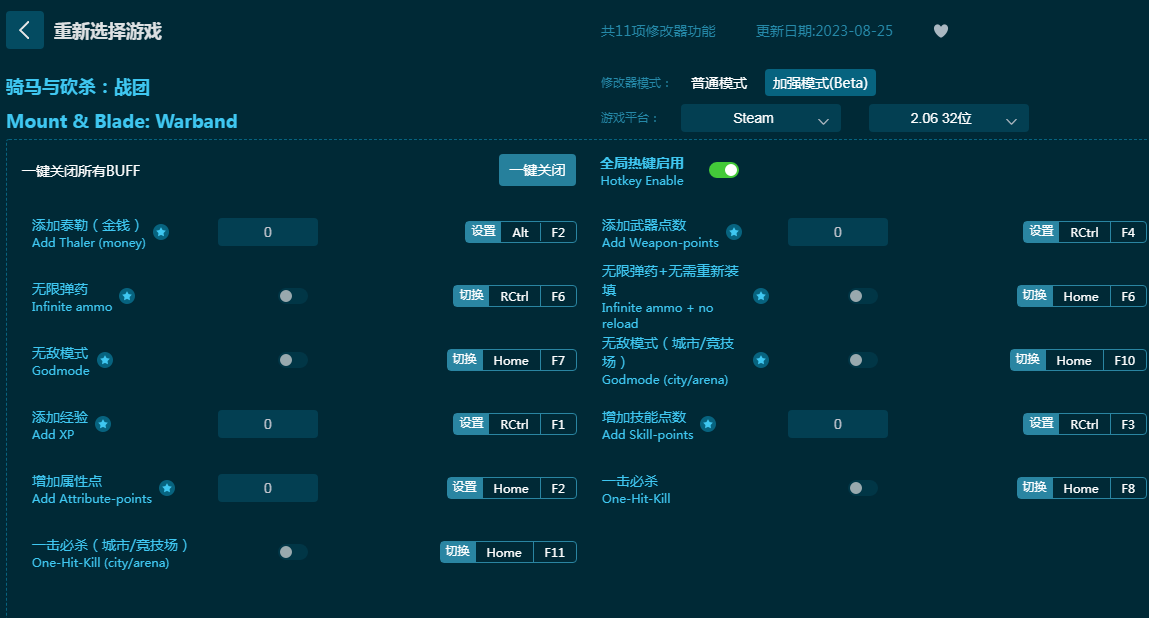Click the 共11项修改器功能 text

pyautogui.click(x=658, y=31)
